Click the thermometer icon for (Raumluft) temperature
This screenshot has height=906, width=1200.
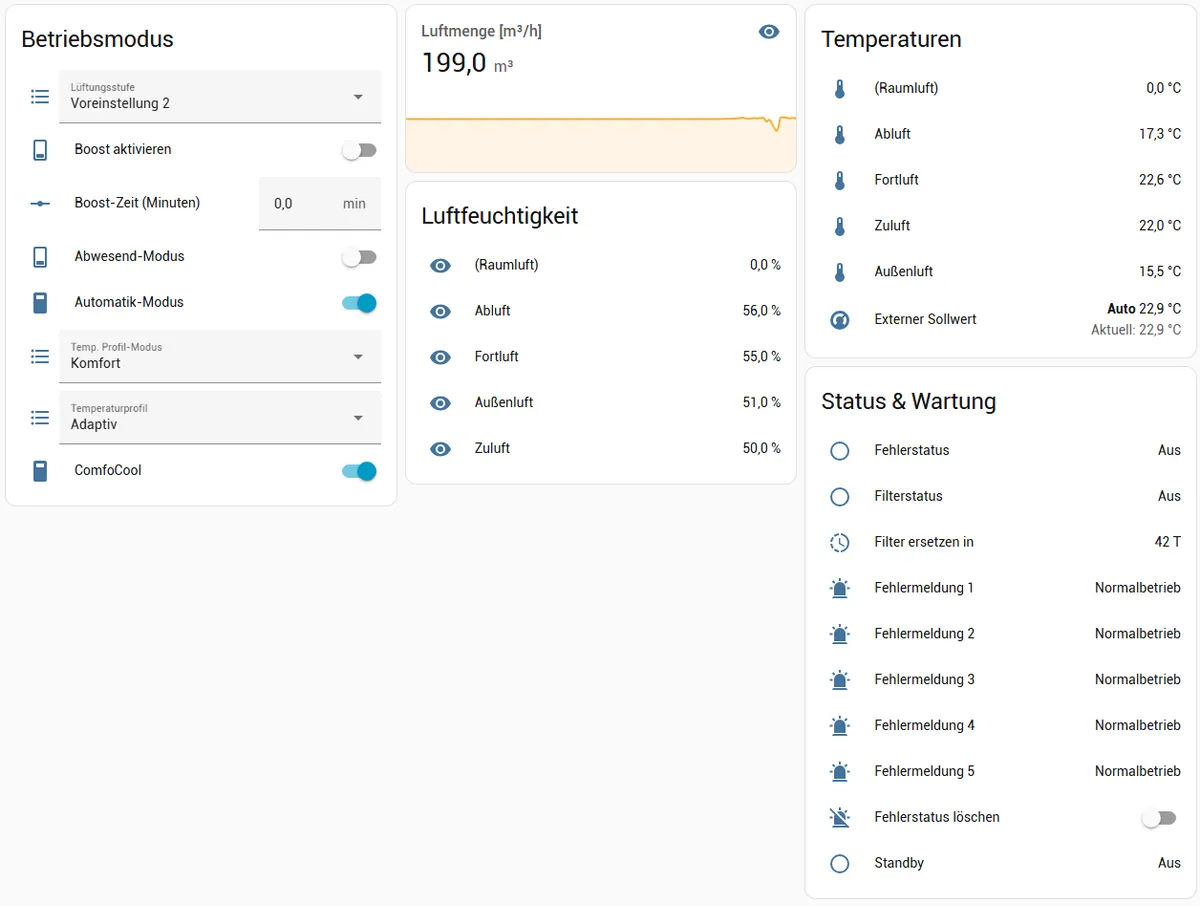coord(840,89)
